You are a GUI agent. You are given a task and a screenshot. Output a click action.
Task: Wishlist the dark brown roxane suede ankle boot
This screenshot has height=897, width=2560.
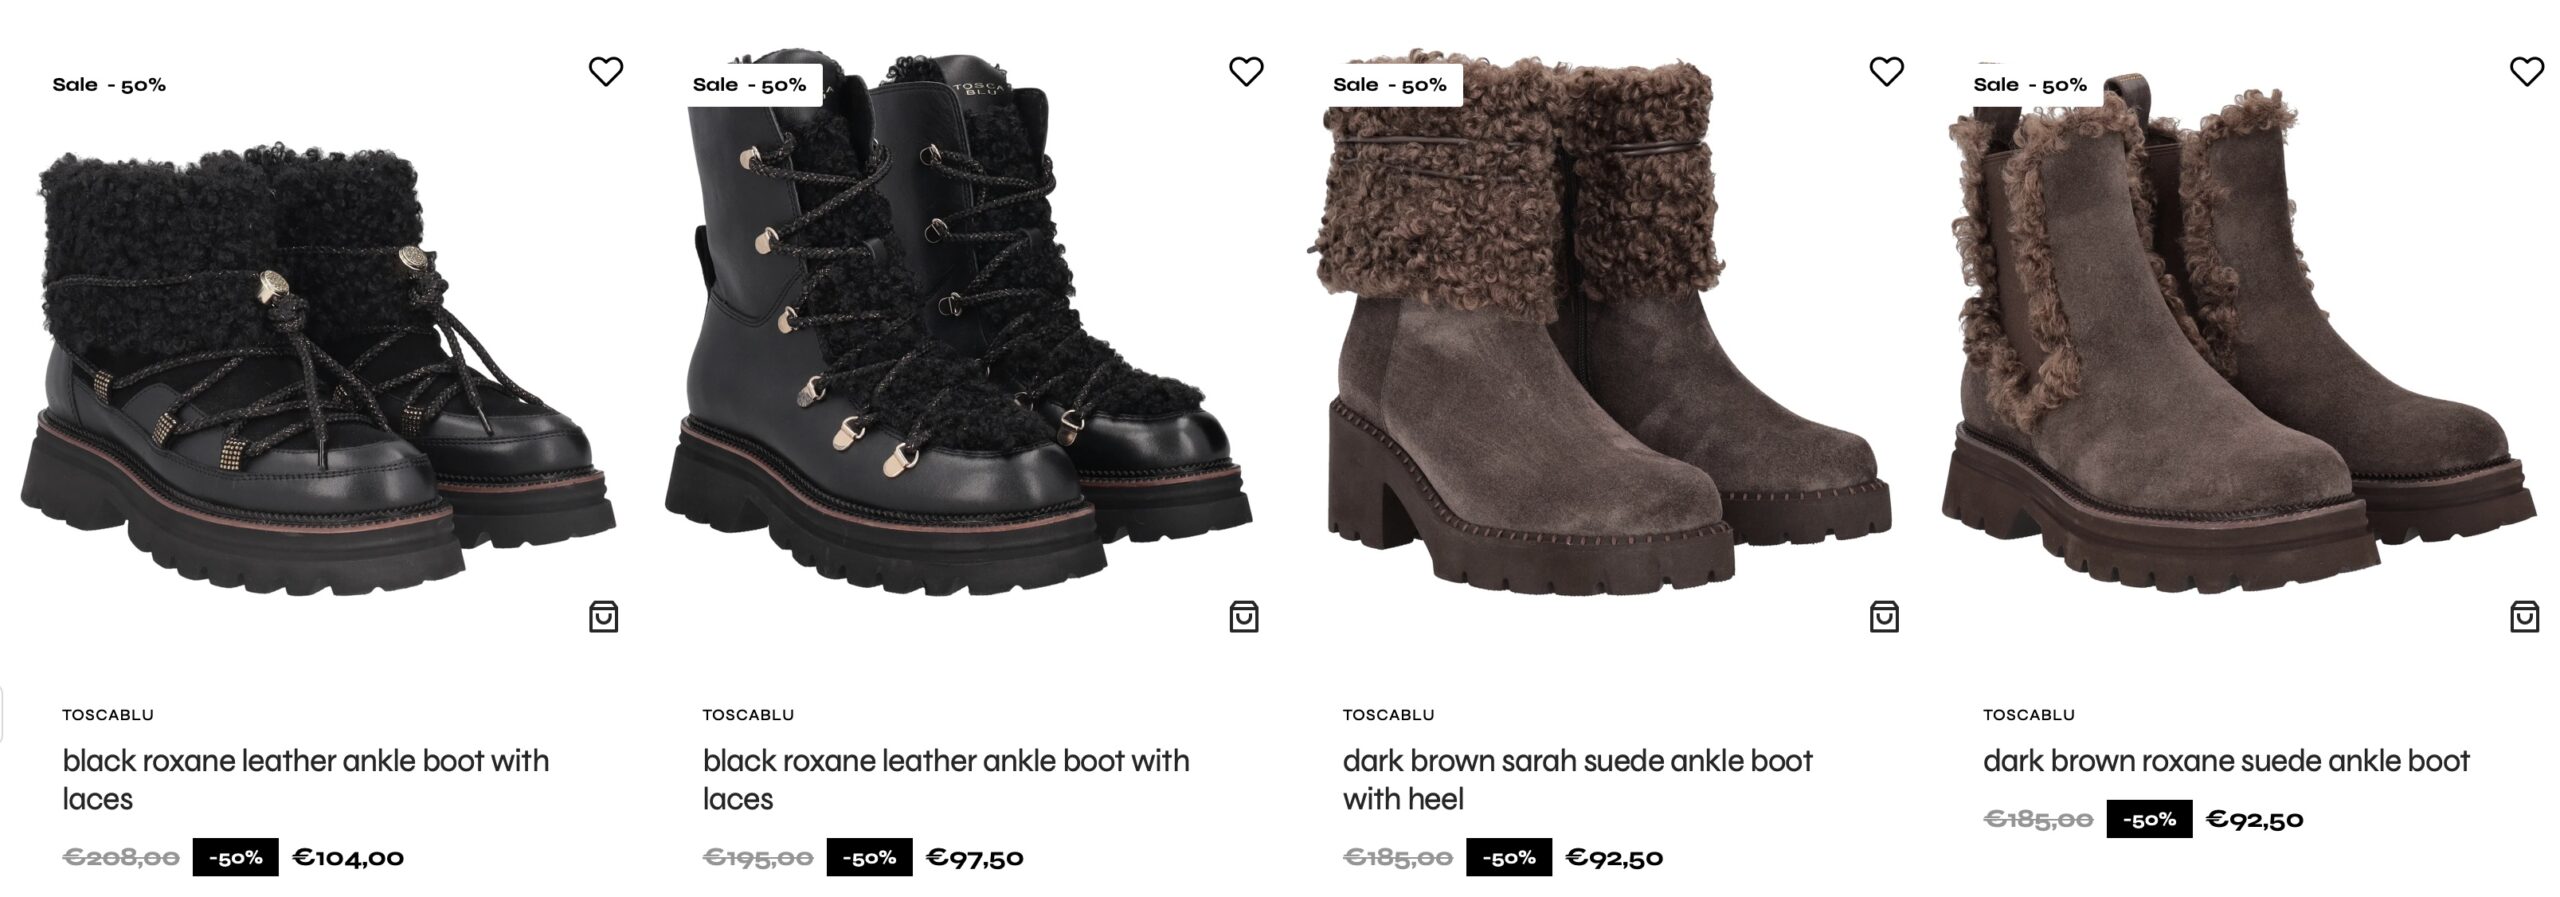2526,72
